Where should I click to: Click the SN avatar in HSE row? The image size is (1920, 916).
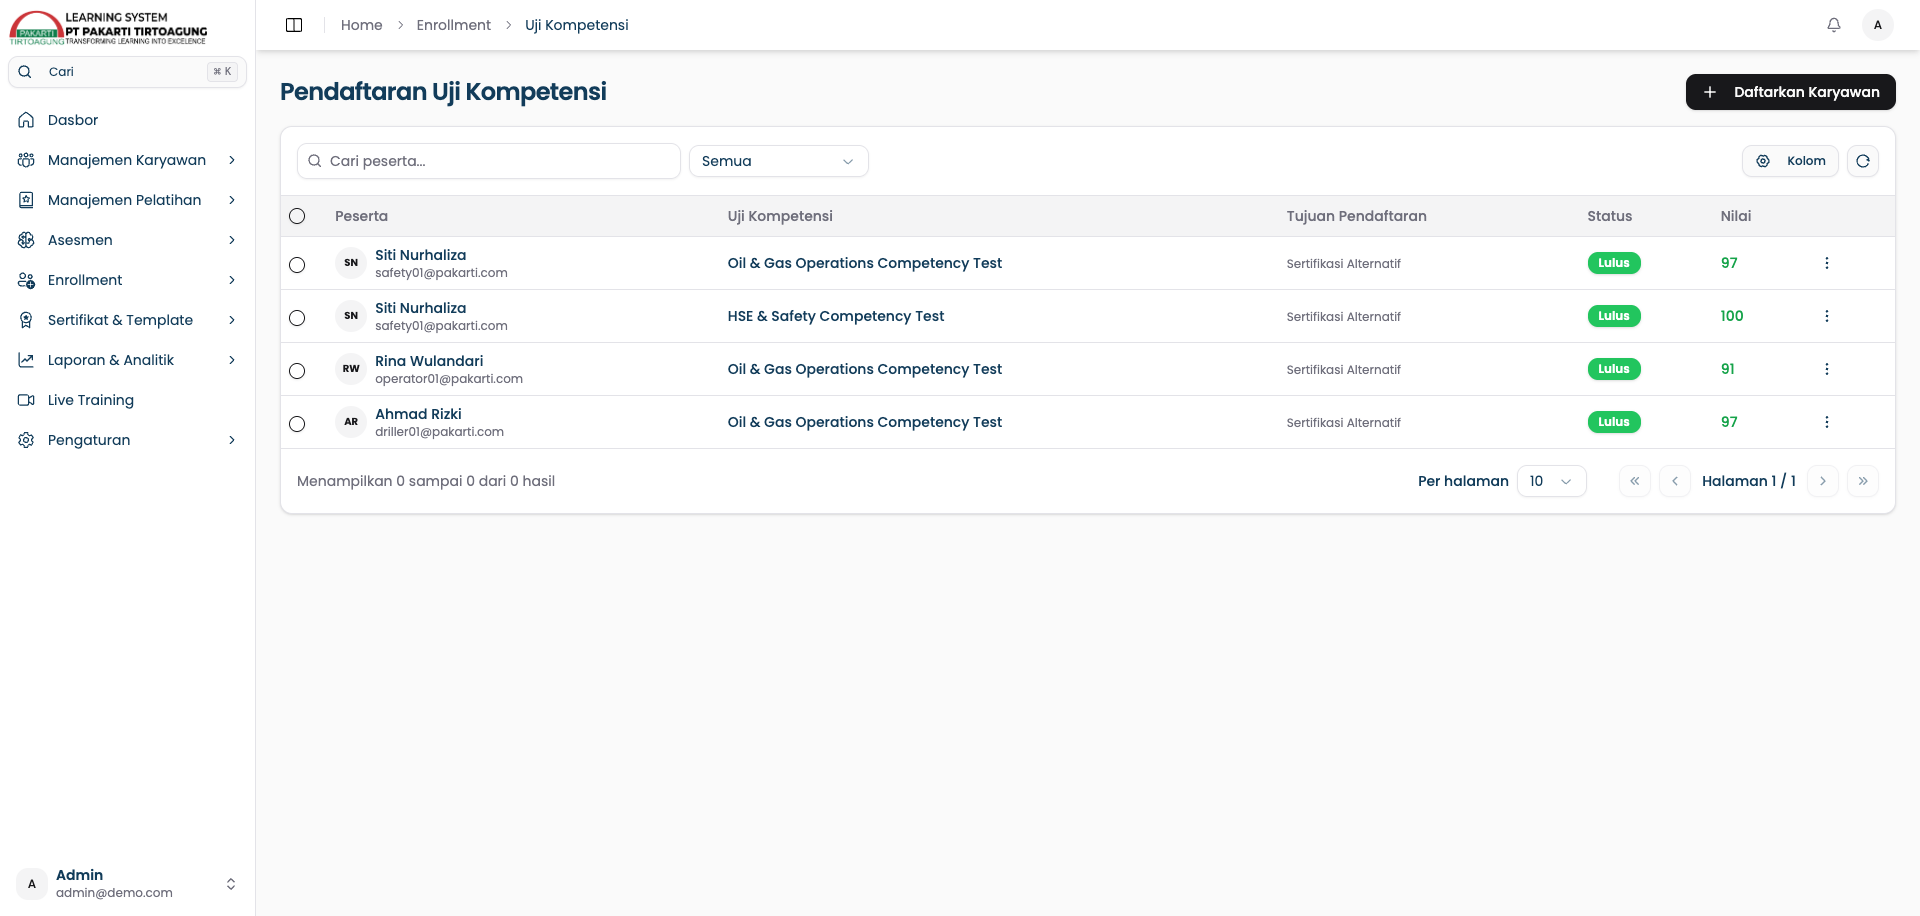coord(351,316)
